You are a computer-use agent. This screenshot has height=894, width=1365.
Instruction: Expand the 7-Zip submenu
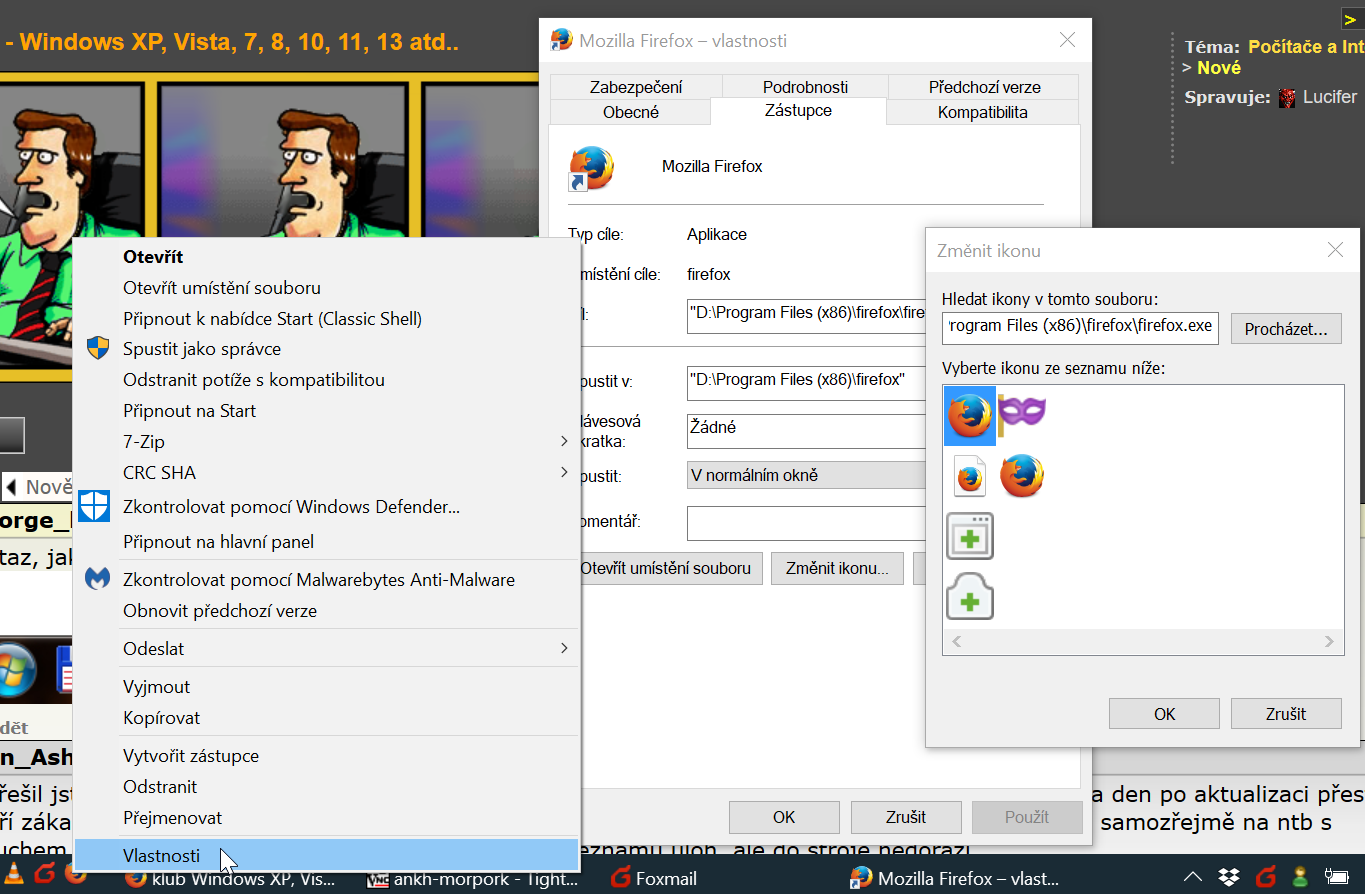[564, 441]
